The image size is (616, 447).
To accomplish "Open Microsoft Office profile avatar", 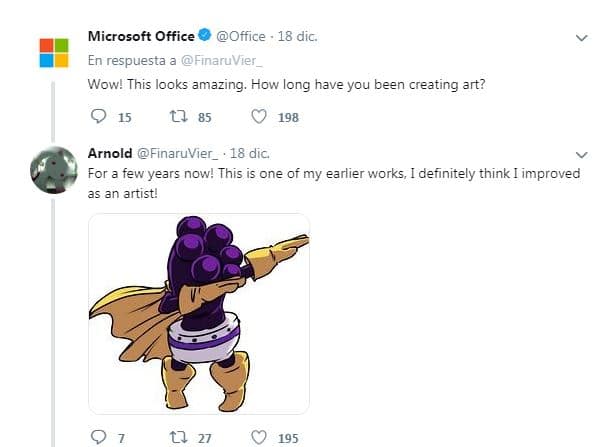I will [x=53, y=52].
